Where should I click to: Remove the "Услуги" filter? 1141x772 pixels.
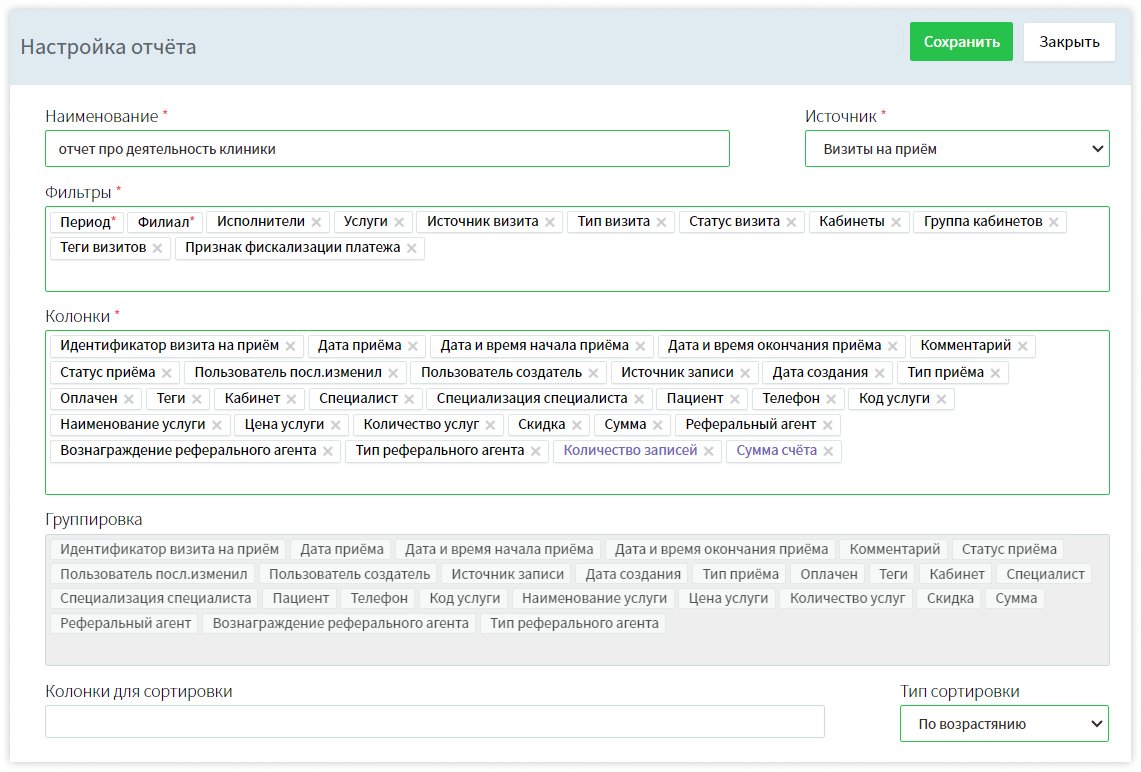pyautogui.click(x=400, y=221)
